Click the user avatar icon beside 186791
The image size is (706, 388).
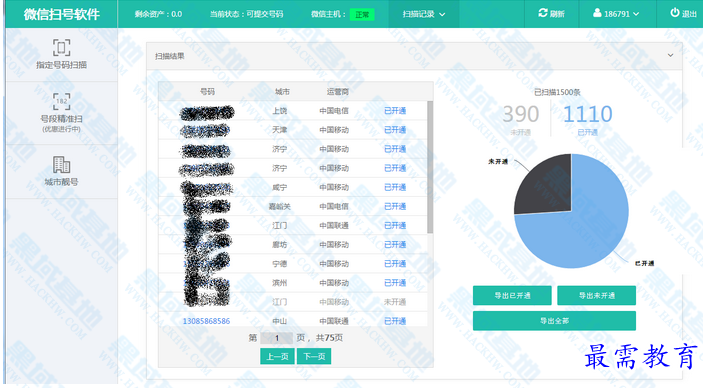597,13
